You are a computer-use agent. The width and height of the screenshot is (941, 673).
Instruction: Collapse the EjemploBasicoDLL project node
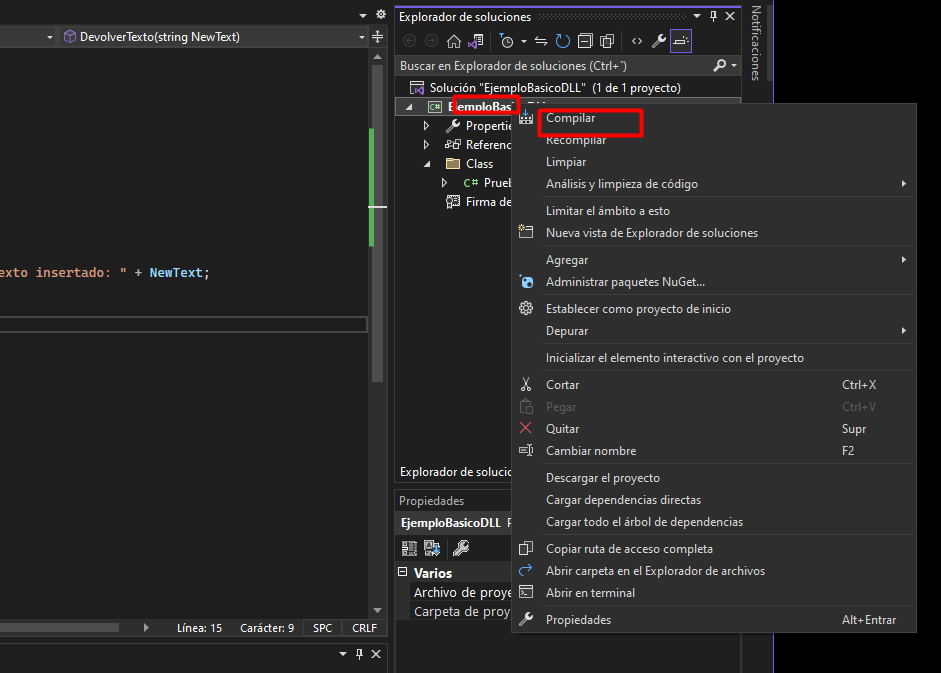tap(409, 107)
